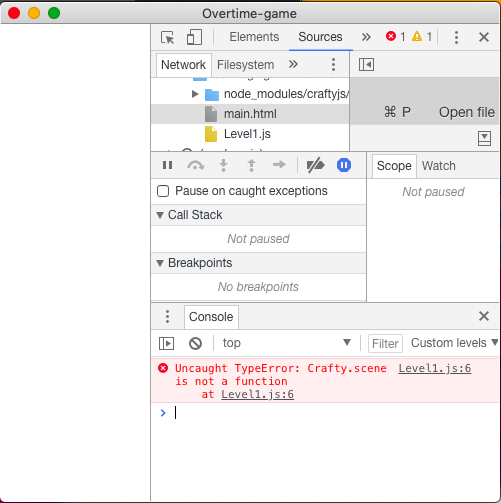Open the Elements panel tab
501x503 pixels.
tap(254, 37)
